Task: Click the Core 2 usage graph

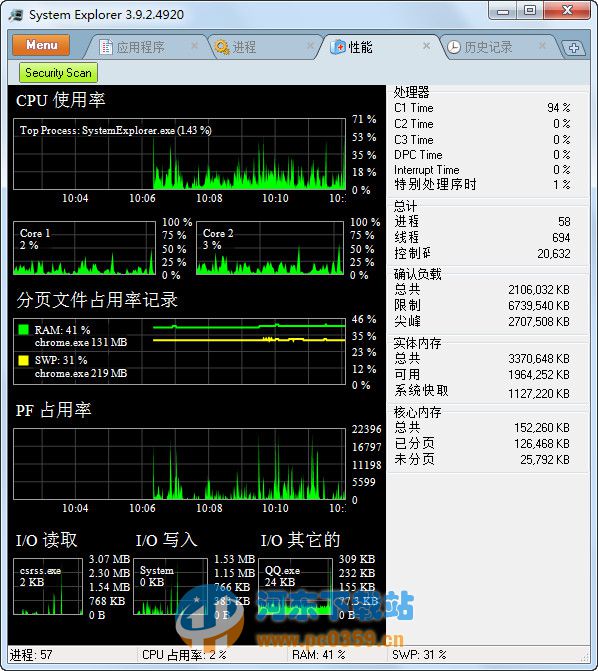Action: pyautogui.click(x=270, y=248)
